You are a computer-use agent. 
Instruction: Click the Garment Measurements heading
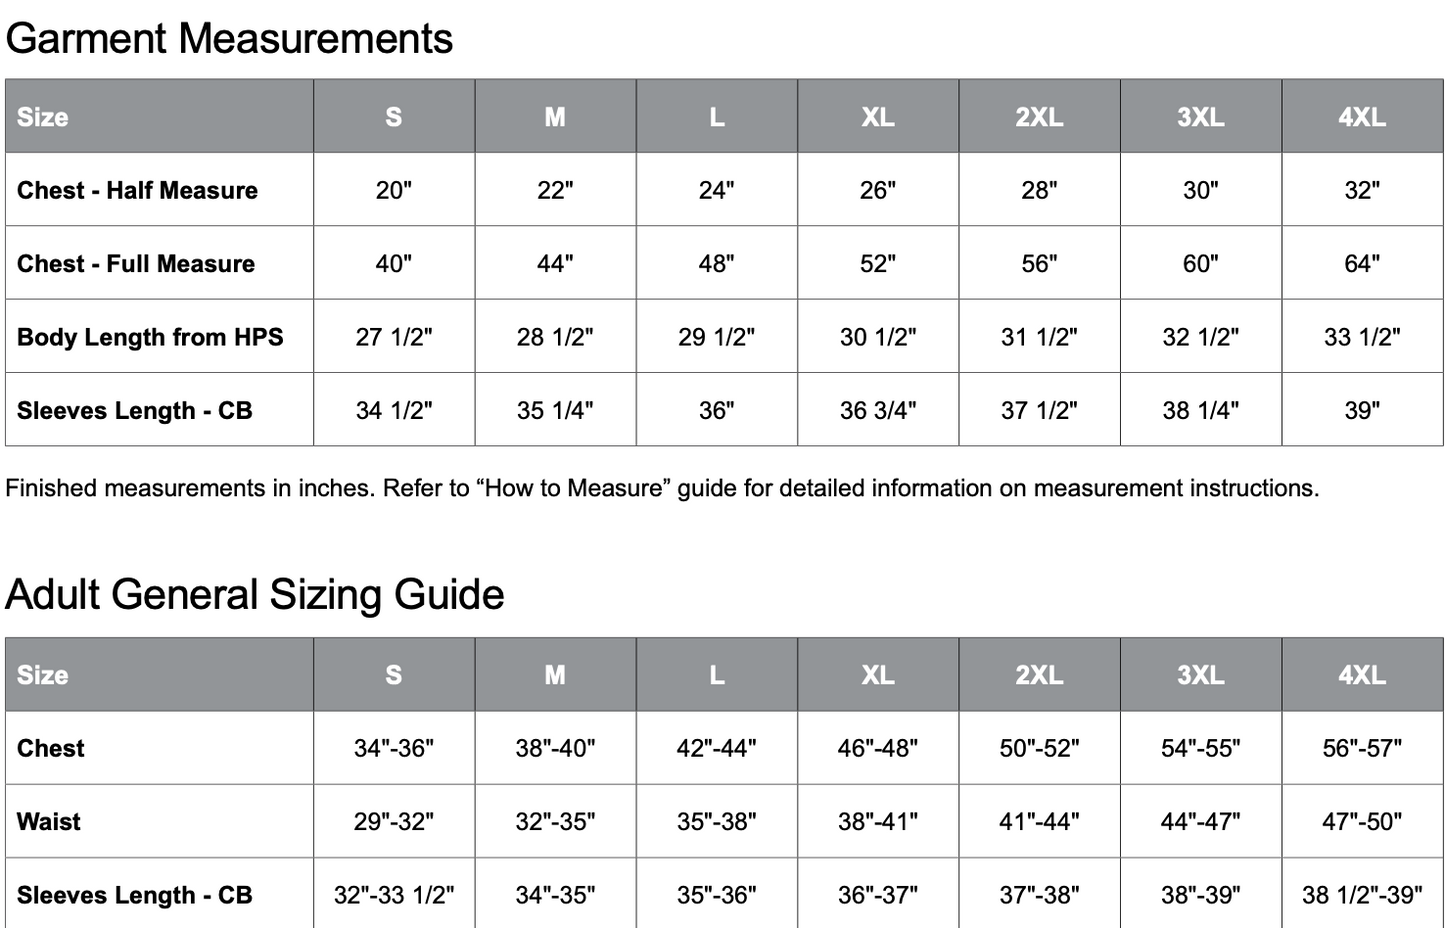coord(229,39)
